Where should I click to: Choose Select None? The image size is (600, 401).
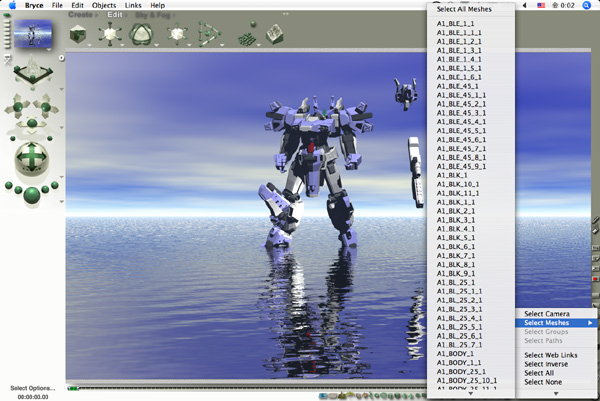point(556,382)
